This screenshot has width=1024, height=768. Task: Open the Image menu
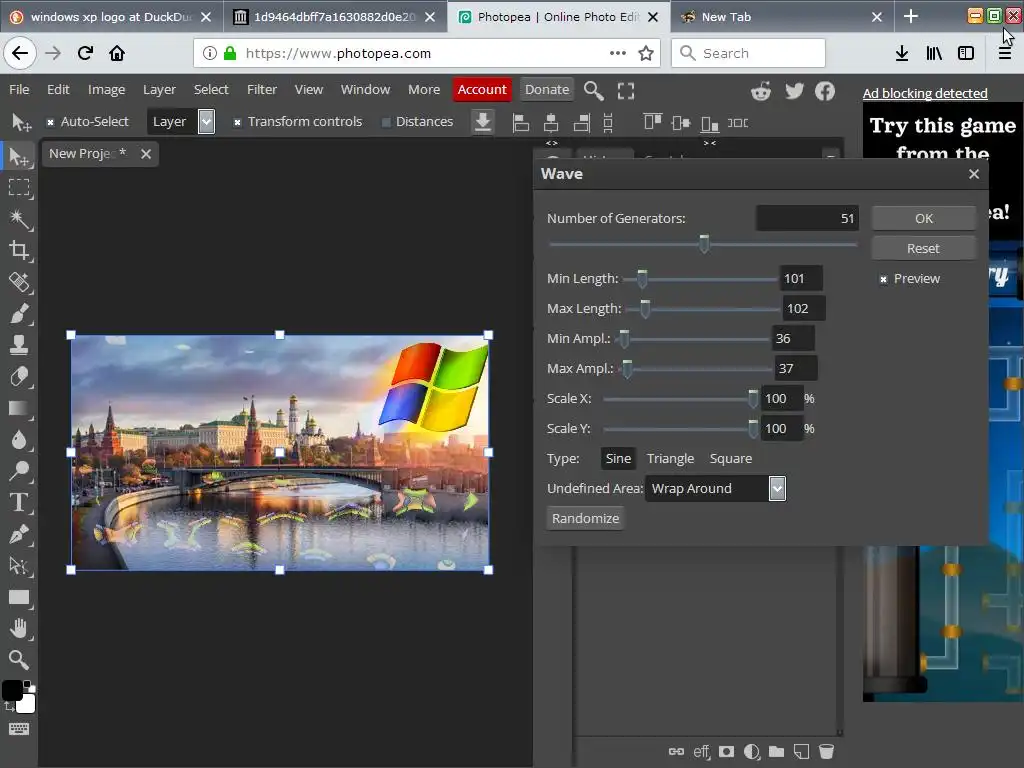coord(106,89)
